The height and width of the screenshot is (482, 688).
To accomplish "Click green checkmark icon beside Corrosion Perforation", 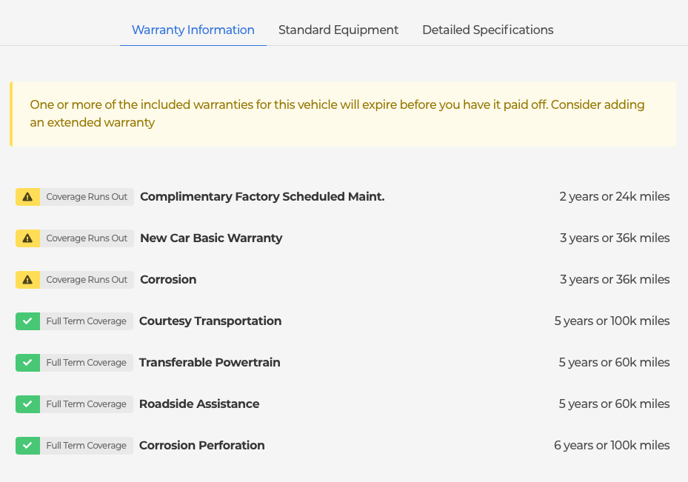I will tap(27, 446).
